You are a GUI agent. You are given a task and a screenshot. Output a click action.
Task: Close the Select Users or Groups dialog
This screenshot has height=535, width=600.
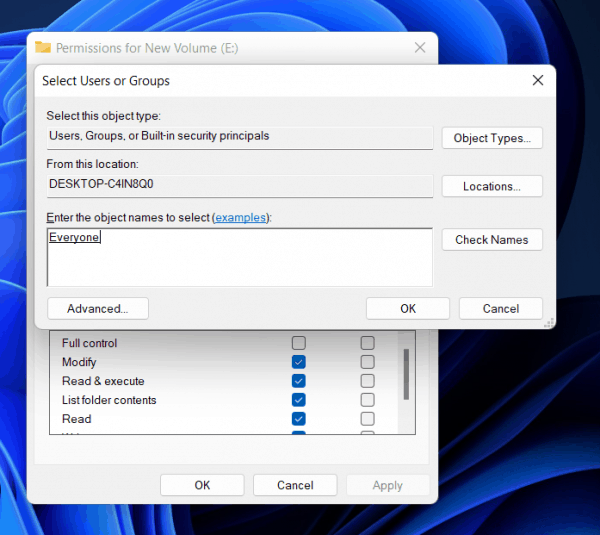[537, 80]
